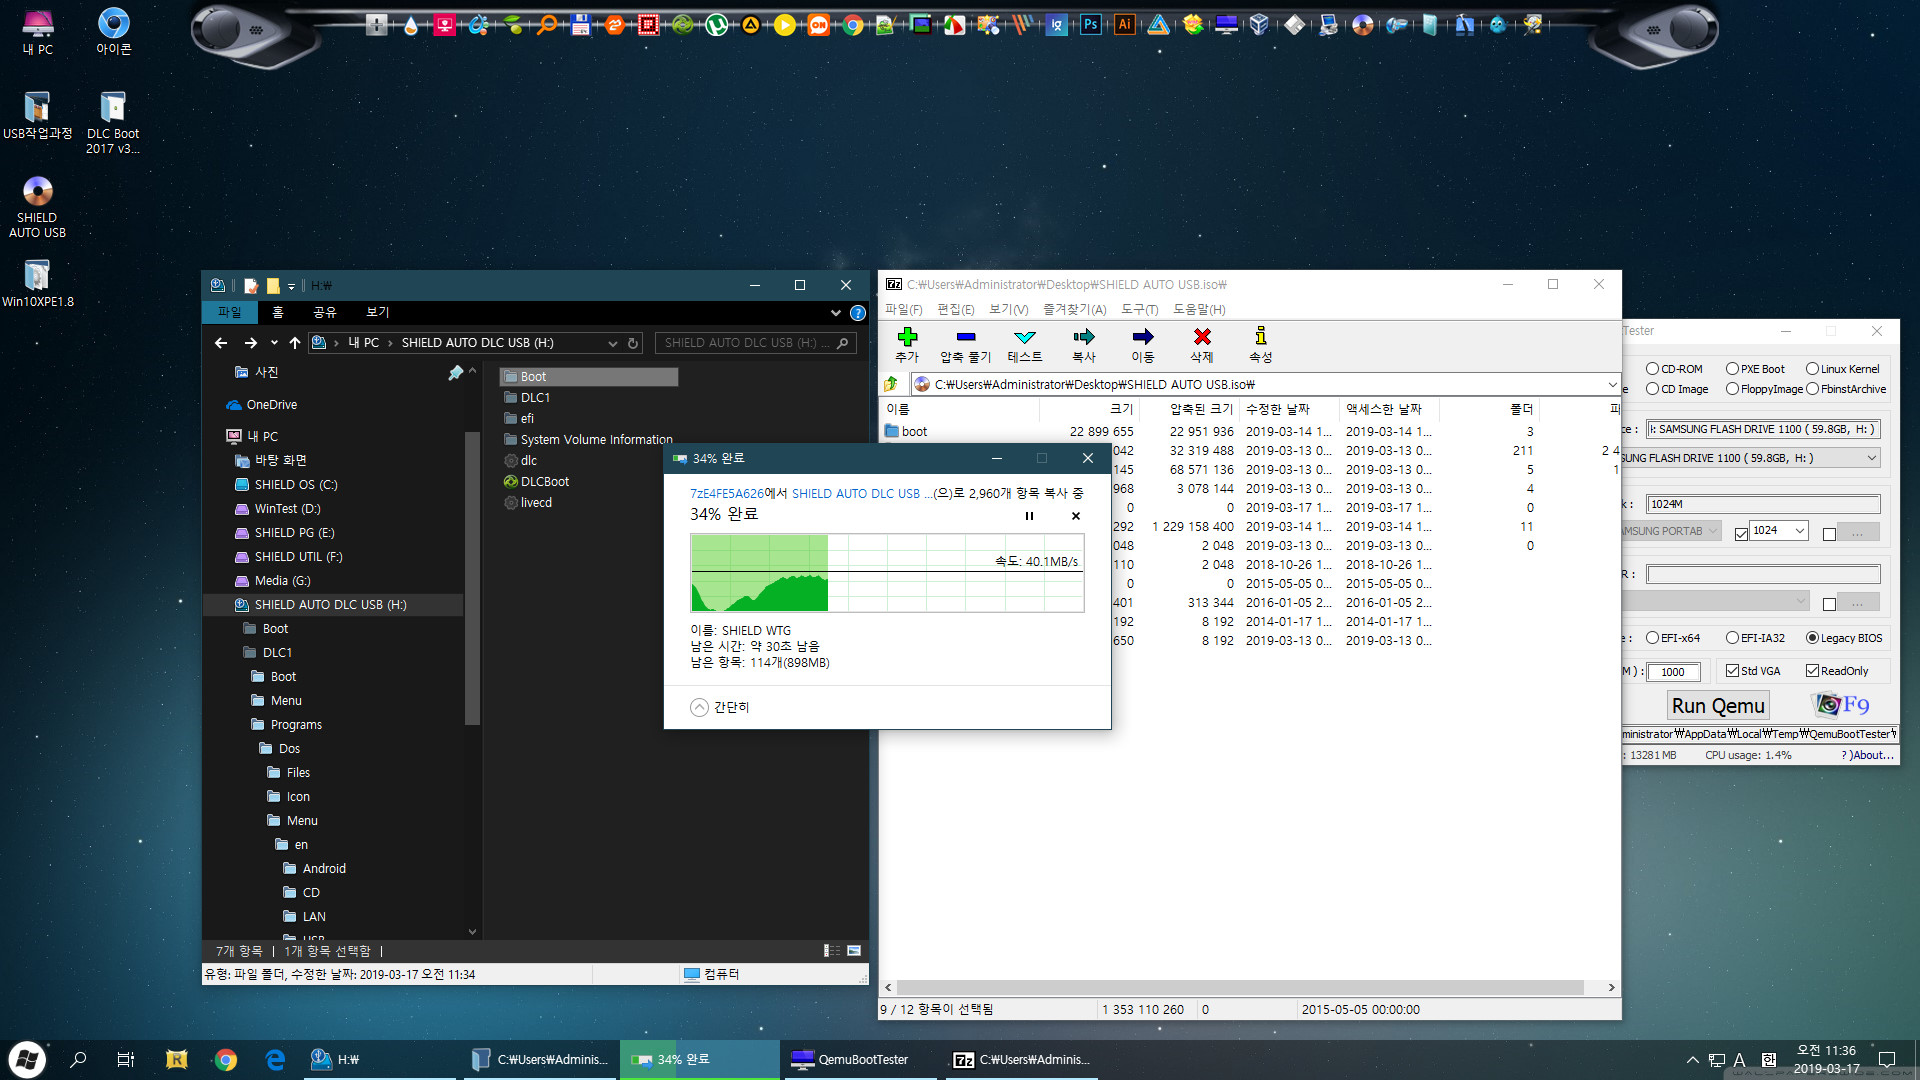Open Chrome from the Windows taskbar
1920x1080 pixels.
pos(226,1060)
